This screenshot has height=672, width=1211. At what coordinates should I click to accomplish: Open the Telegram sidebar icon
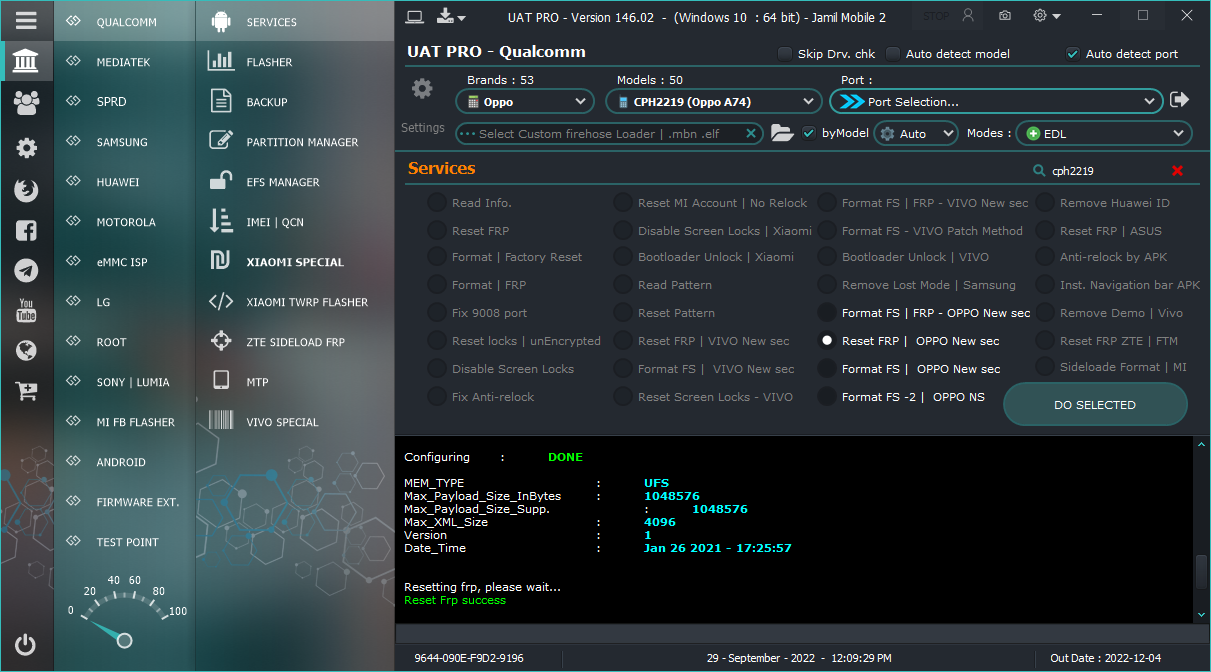pyautogui.click(x=26, y=270)
